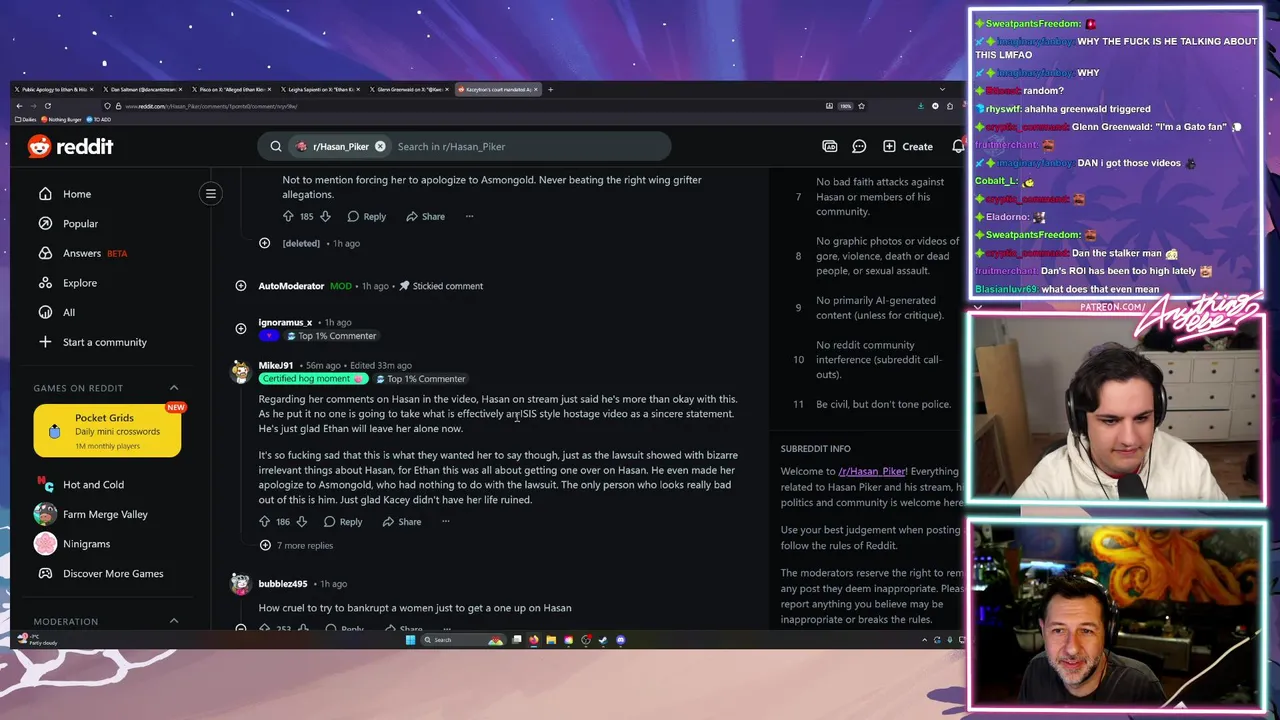Reload the page in the browser
The image size is (1280, 720).
pyautogui.click(x=48, y=106)
